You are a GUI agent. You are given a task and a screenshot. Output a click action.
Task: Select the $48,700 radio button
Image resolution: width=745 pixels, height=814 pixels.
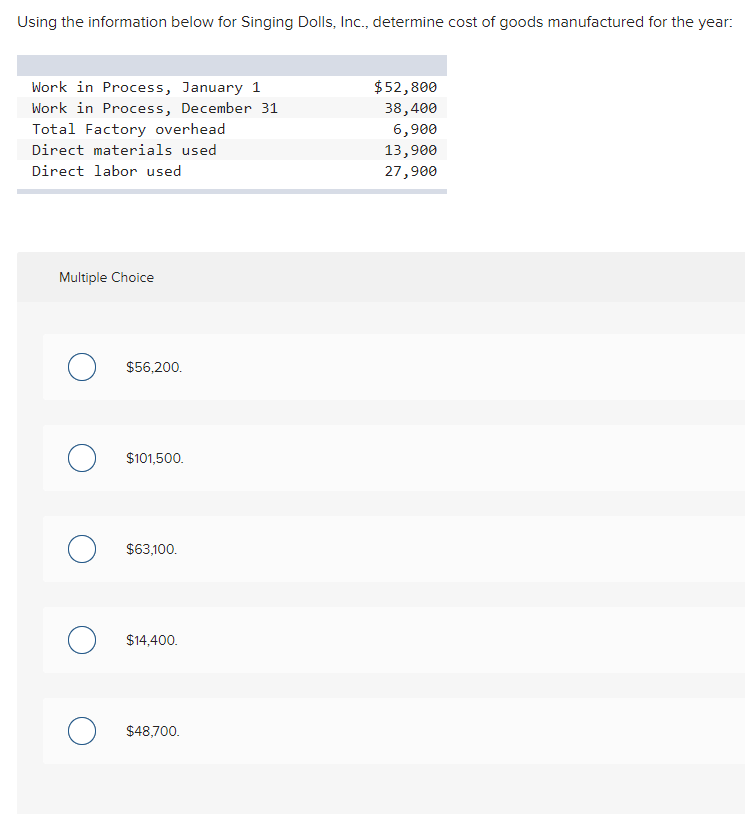(81, 731)
